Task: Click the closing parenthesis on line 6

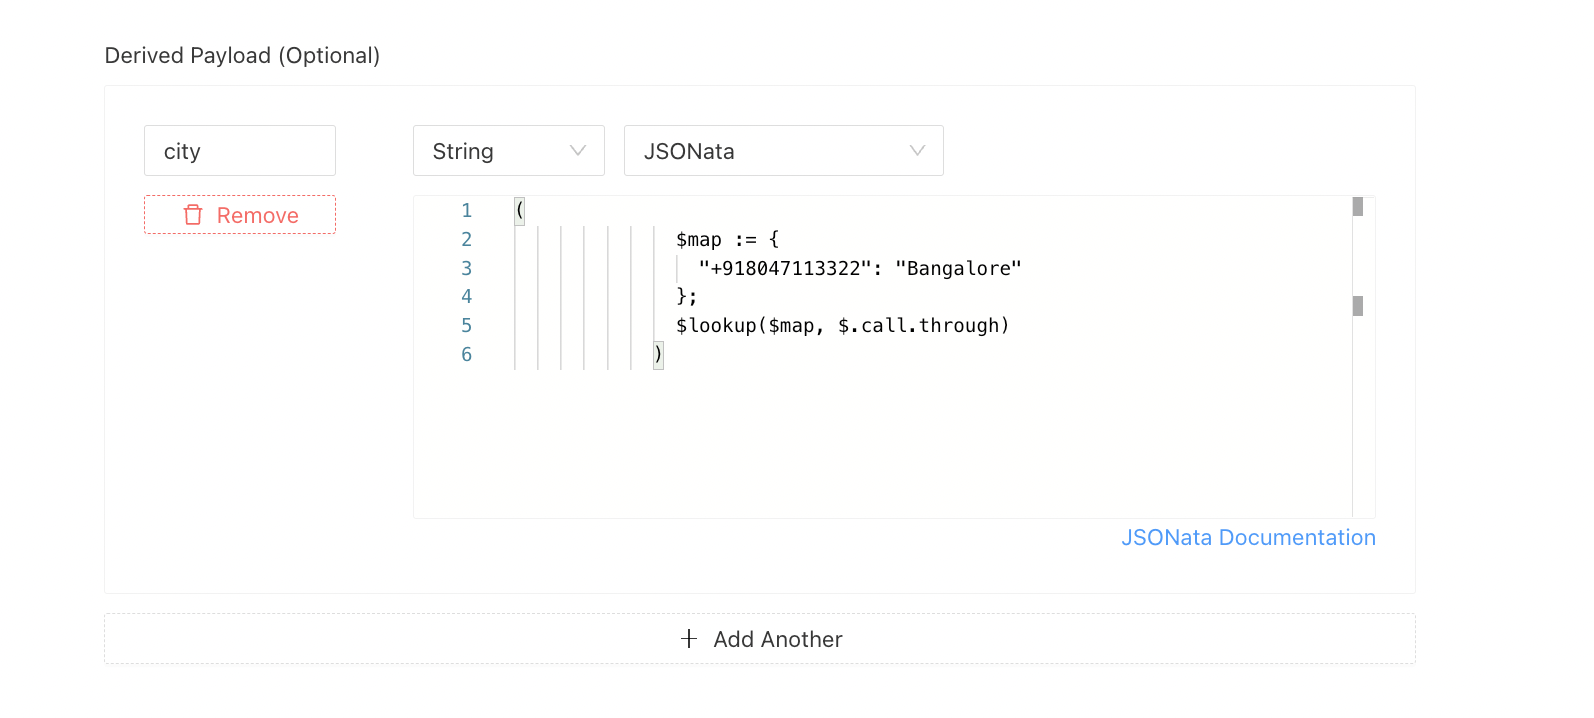Action: coord(658,354)
